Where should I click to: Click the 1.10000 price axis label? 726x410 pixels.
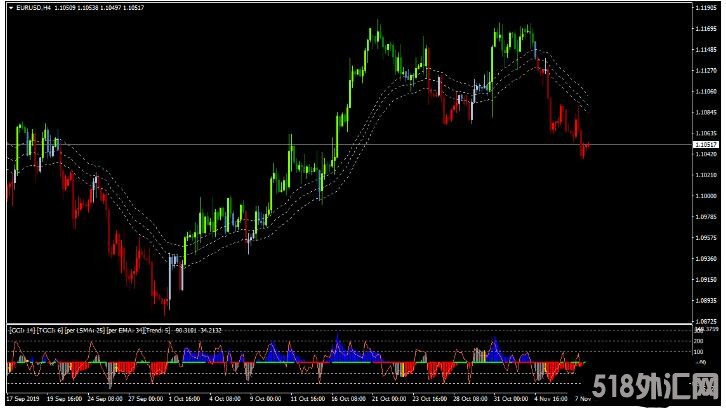[706, 196]
